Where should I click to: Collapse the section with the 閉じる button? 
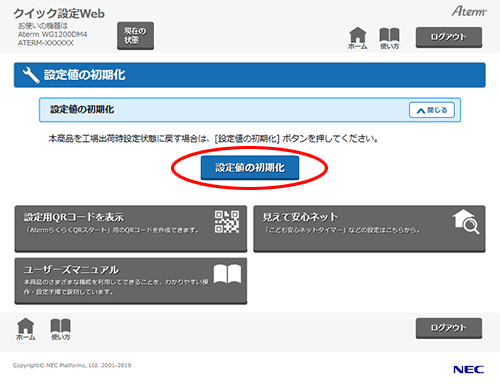coord(432,110)
